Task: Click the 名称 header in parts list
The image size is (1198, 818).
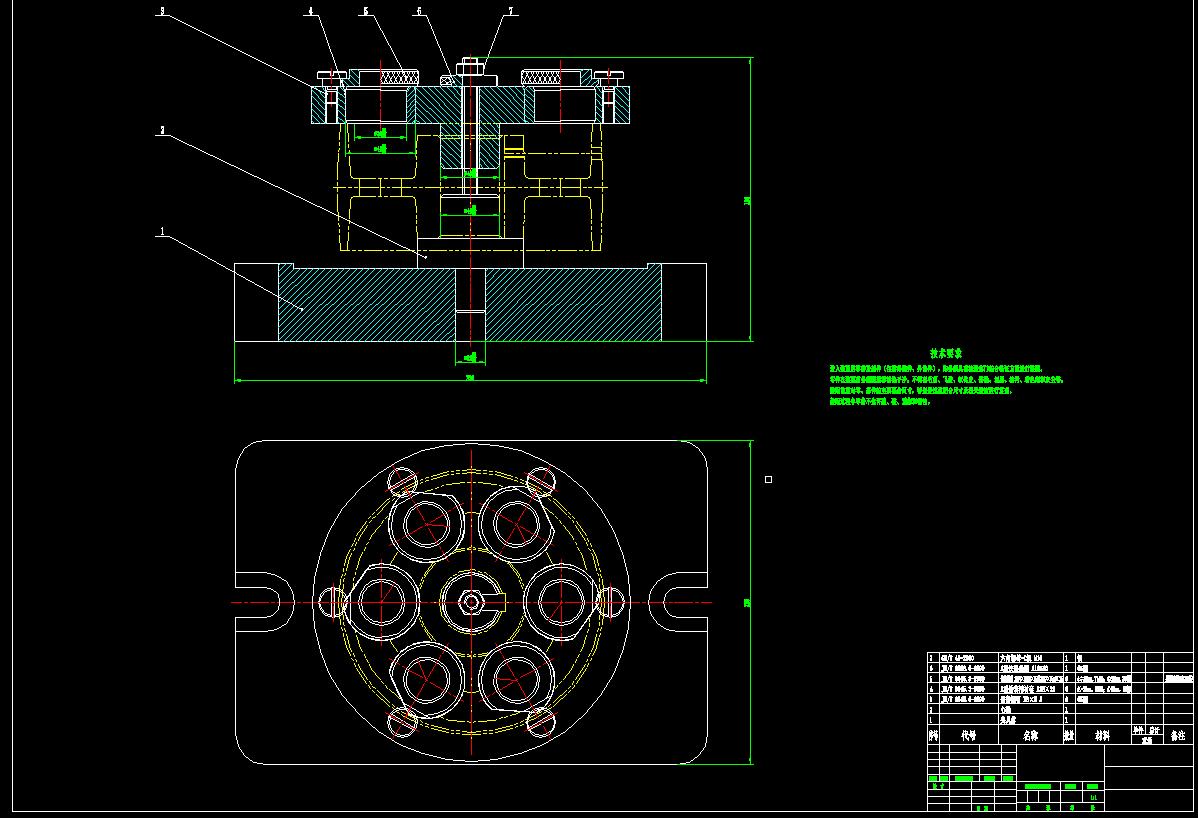Action: coord(1031,736)
